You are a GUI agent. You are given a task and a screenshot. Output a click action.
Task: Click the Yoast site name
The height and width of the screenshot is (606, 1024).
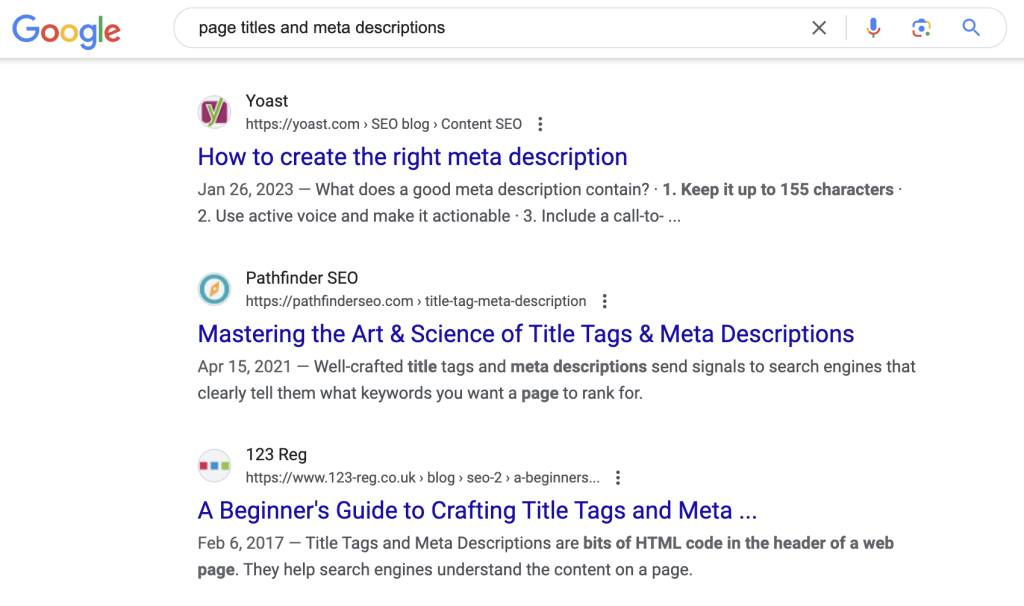point(267,101)
